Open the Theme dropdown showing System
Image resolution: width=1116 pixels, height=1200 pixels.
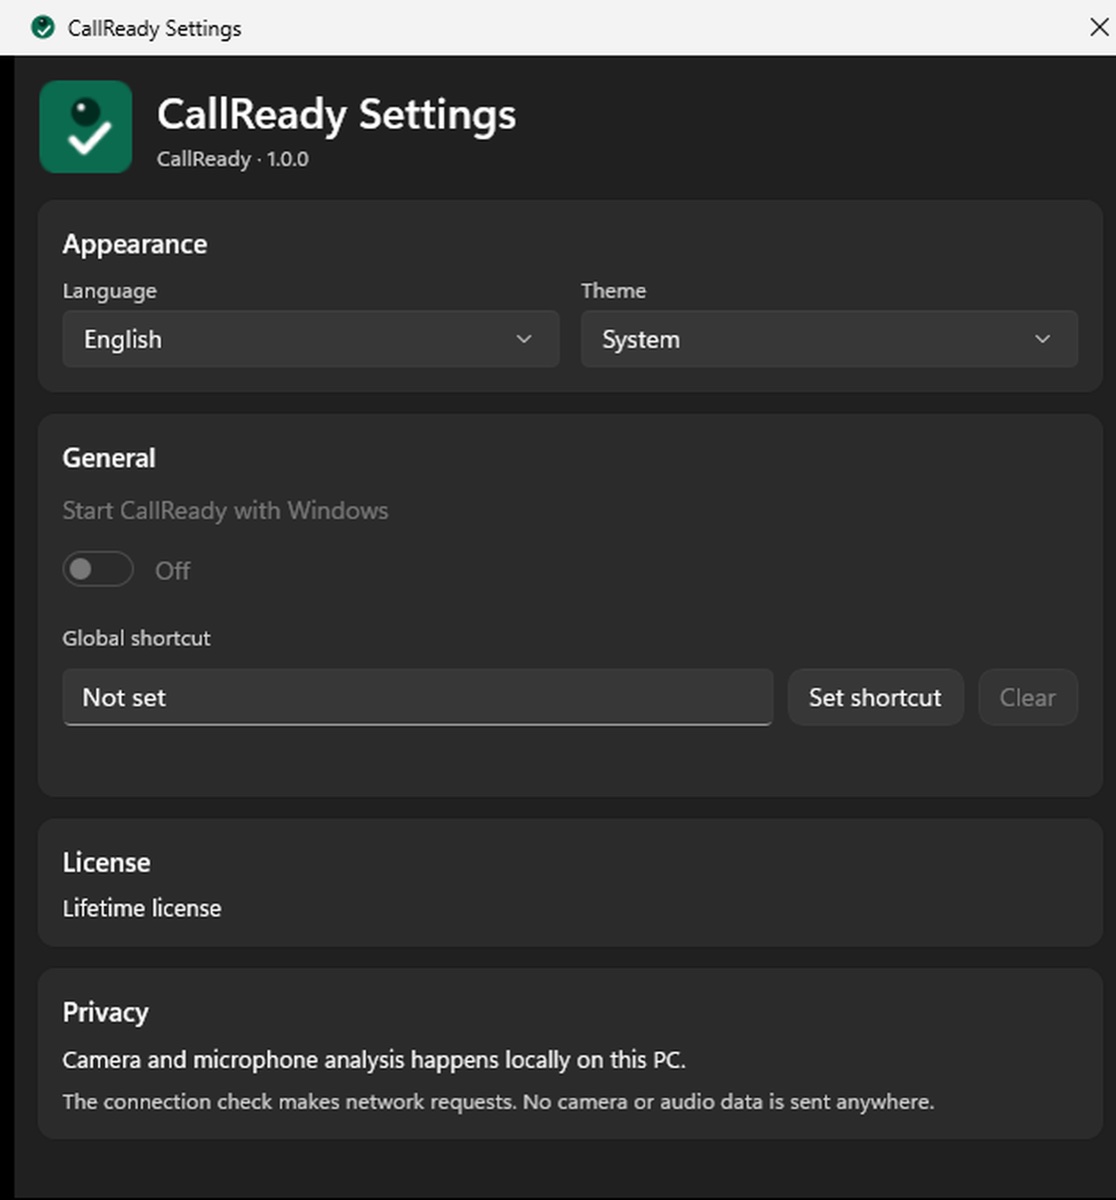(x=829, y=339)
